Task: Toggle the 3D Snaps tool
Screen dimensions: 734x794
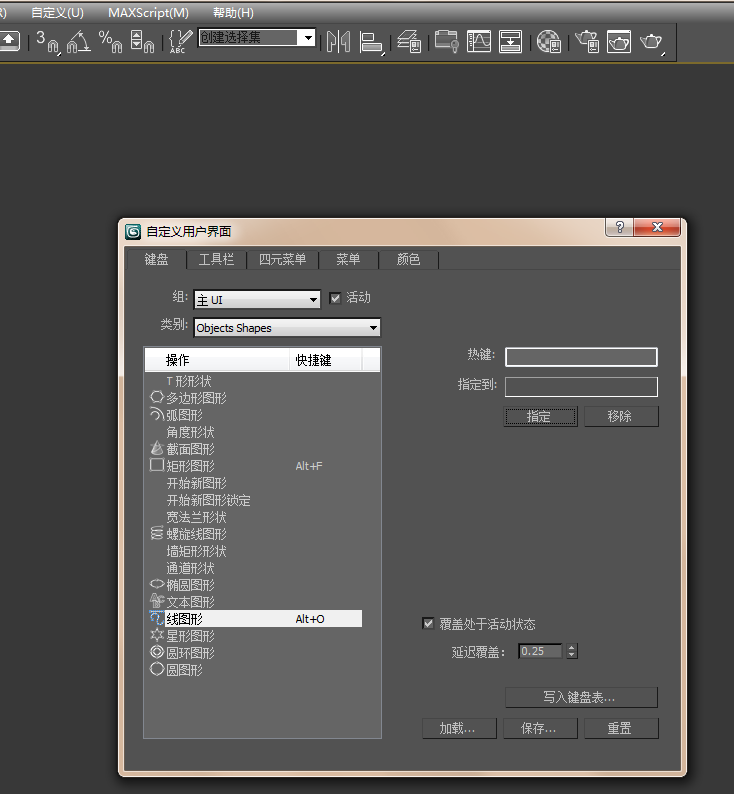Action: tap(47, 42)
